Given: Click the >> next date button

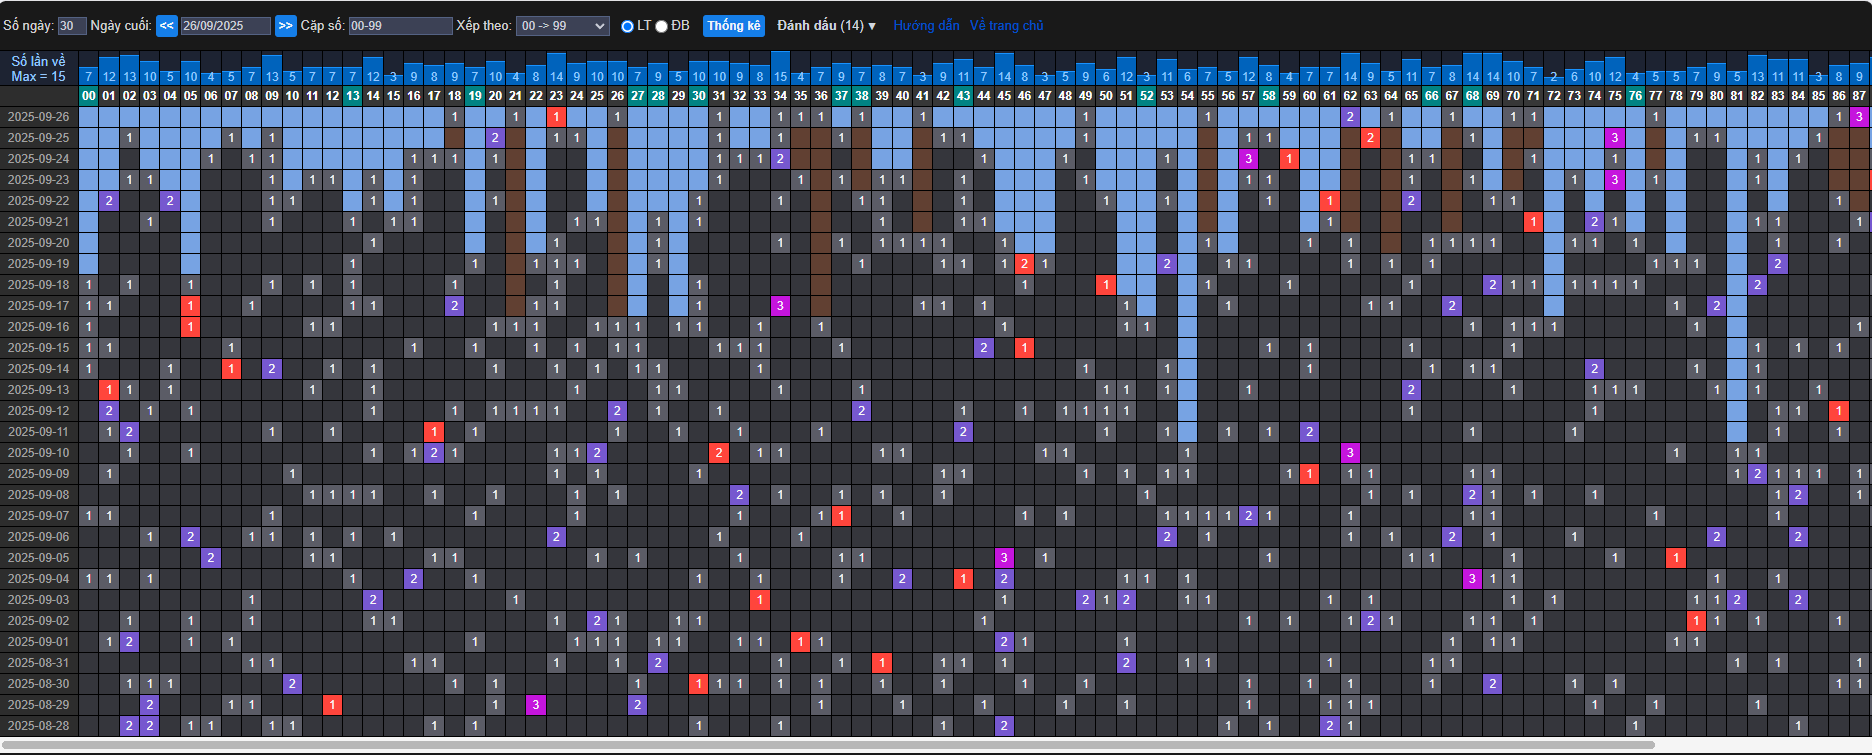Looking at the screenshot, I should point(285,26).
